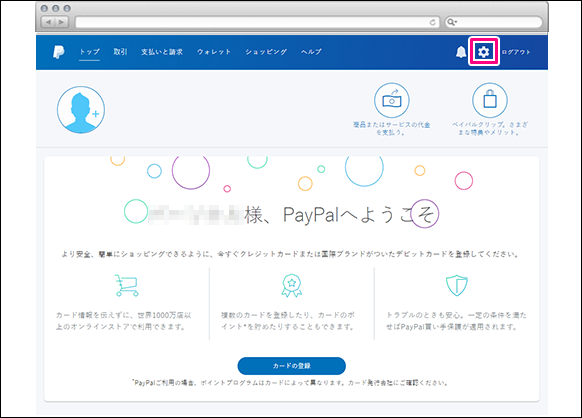Click the 複数のカードを登録 description text
The image size is (582, 418).
[288, 321]
